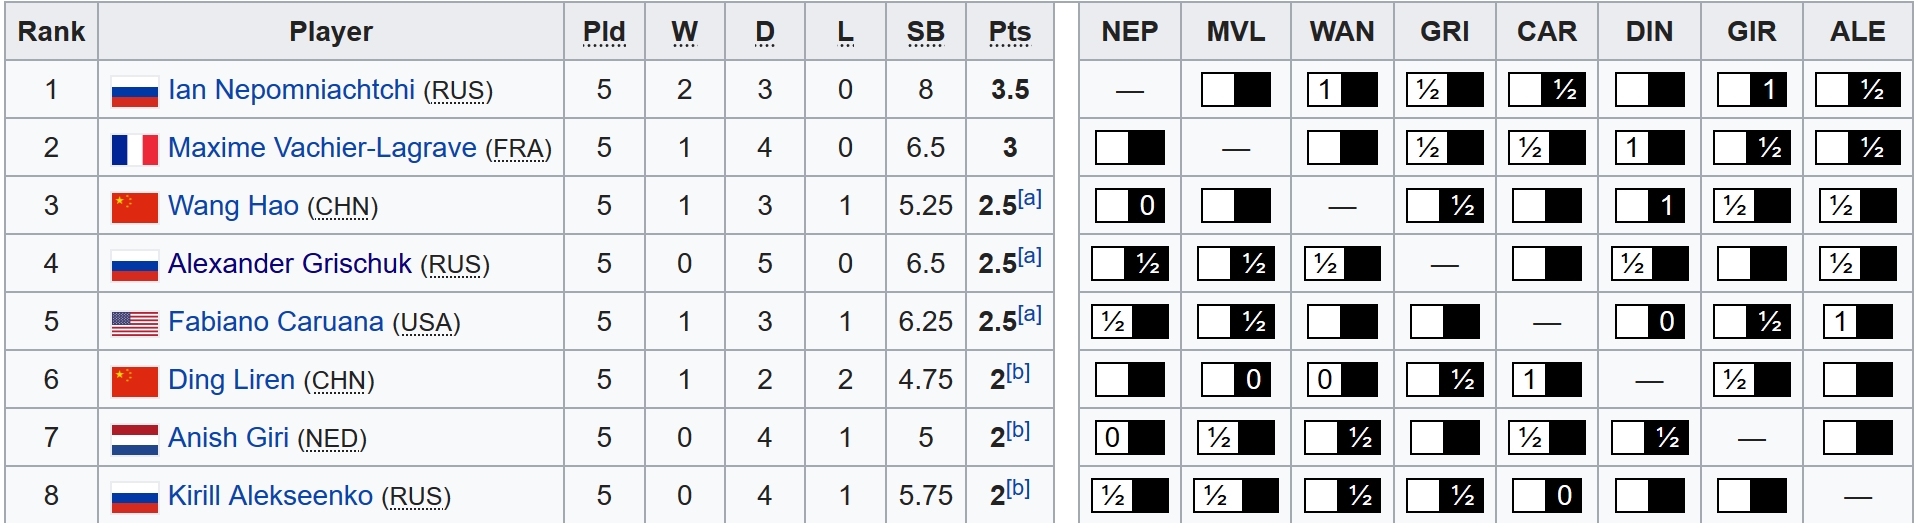The image size is (1918, 523).
Task: Click the Russian flag beside Kirill Alekseenko
Action: coord(134,497)
